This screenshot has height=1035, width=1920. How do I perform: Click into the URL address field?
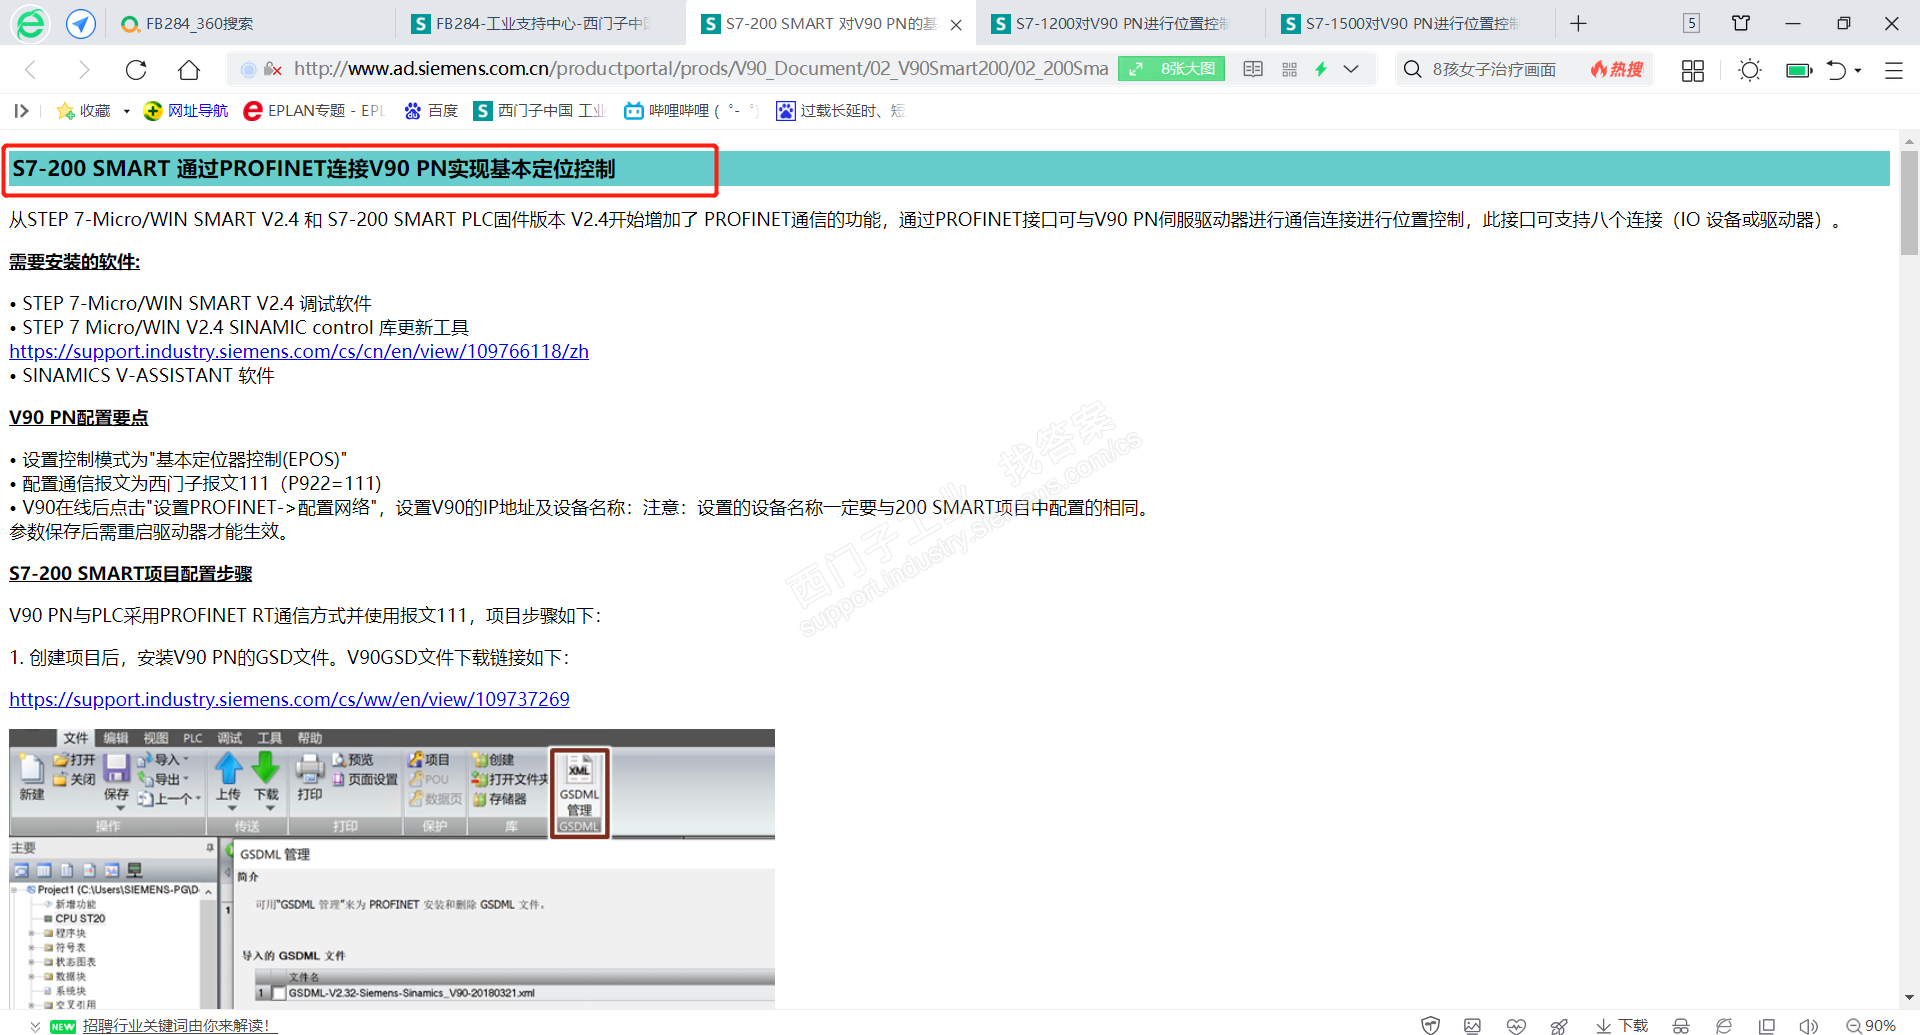pyautogui.click(x=700, y=69)
